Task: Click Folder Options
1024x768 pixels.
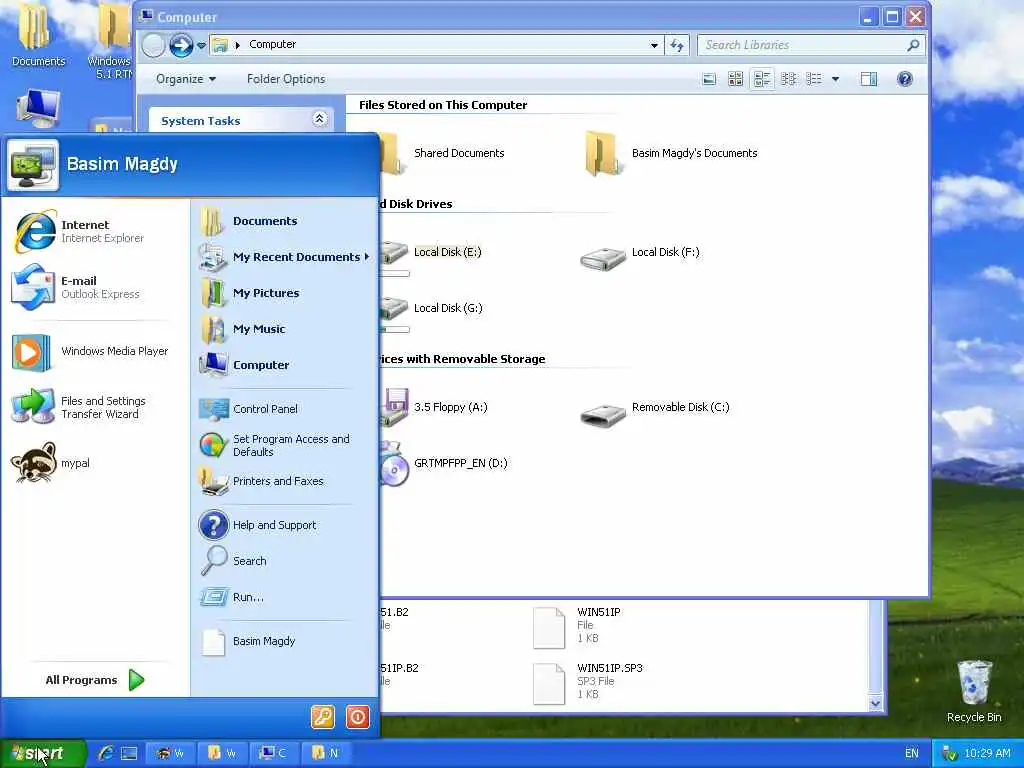Action: coord(286,79)
